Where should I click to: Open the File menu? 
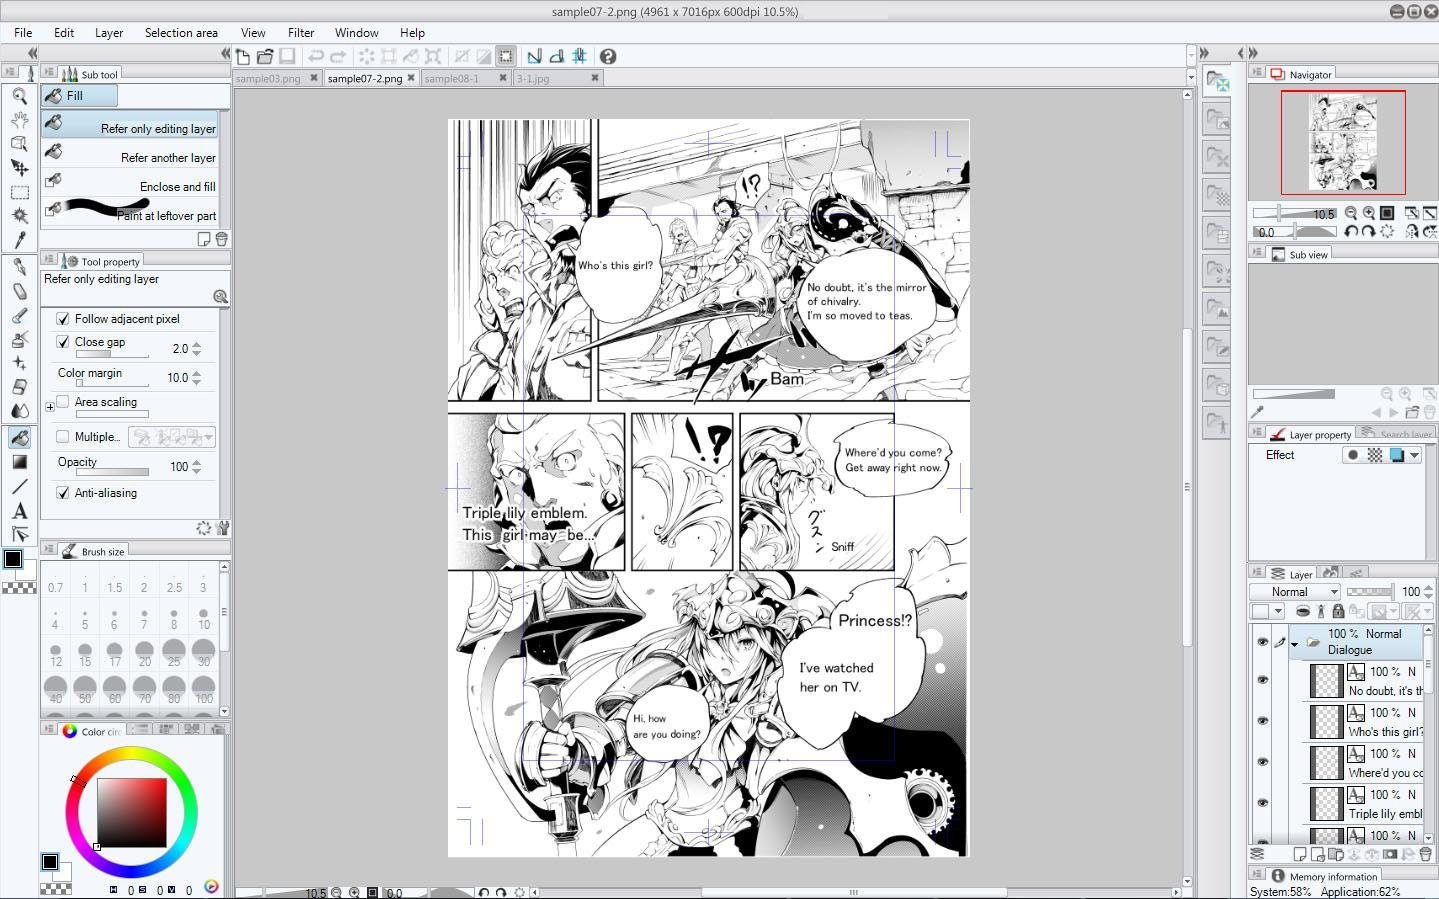[x=23, y=33]
